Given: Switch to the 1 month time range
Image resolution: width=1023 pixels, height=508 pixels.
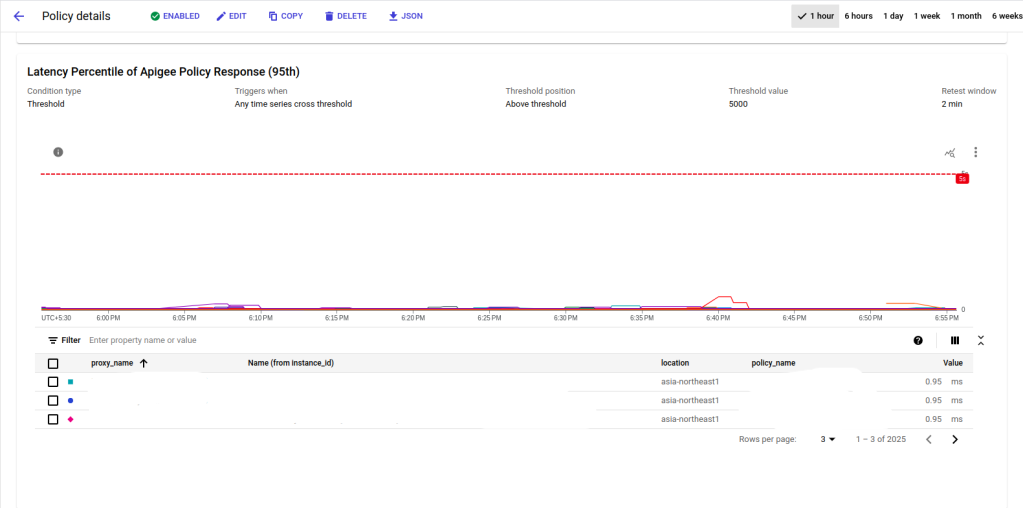Looking at the screenshot, I should [966, 16].
